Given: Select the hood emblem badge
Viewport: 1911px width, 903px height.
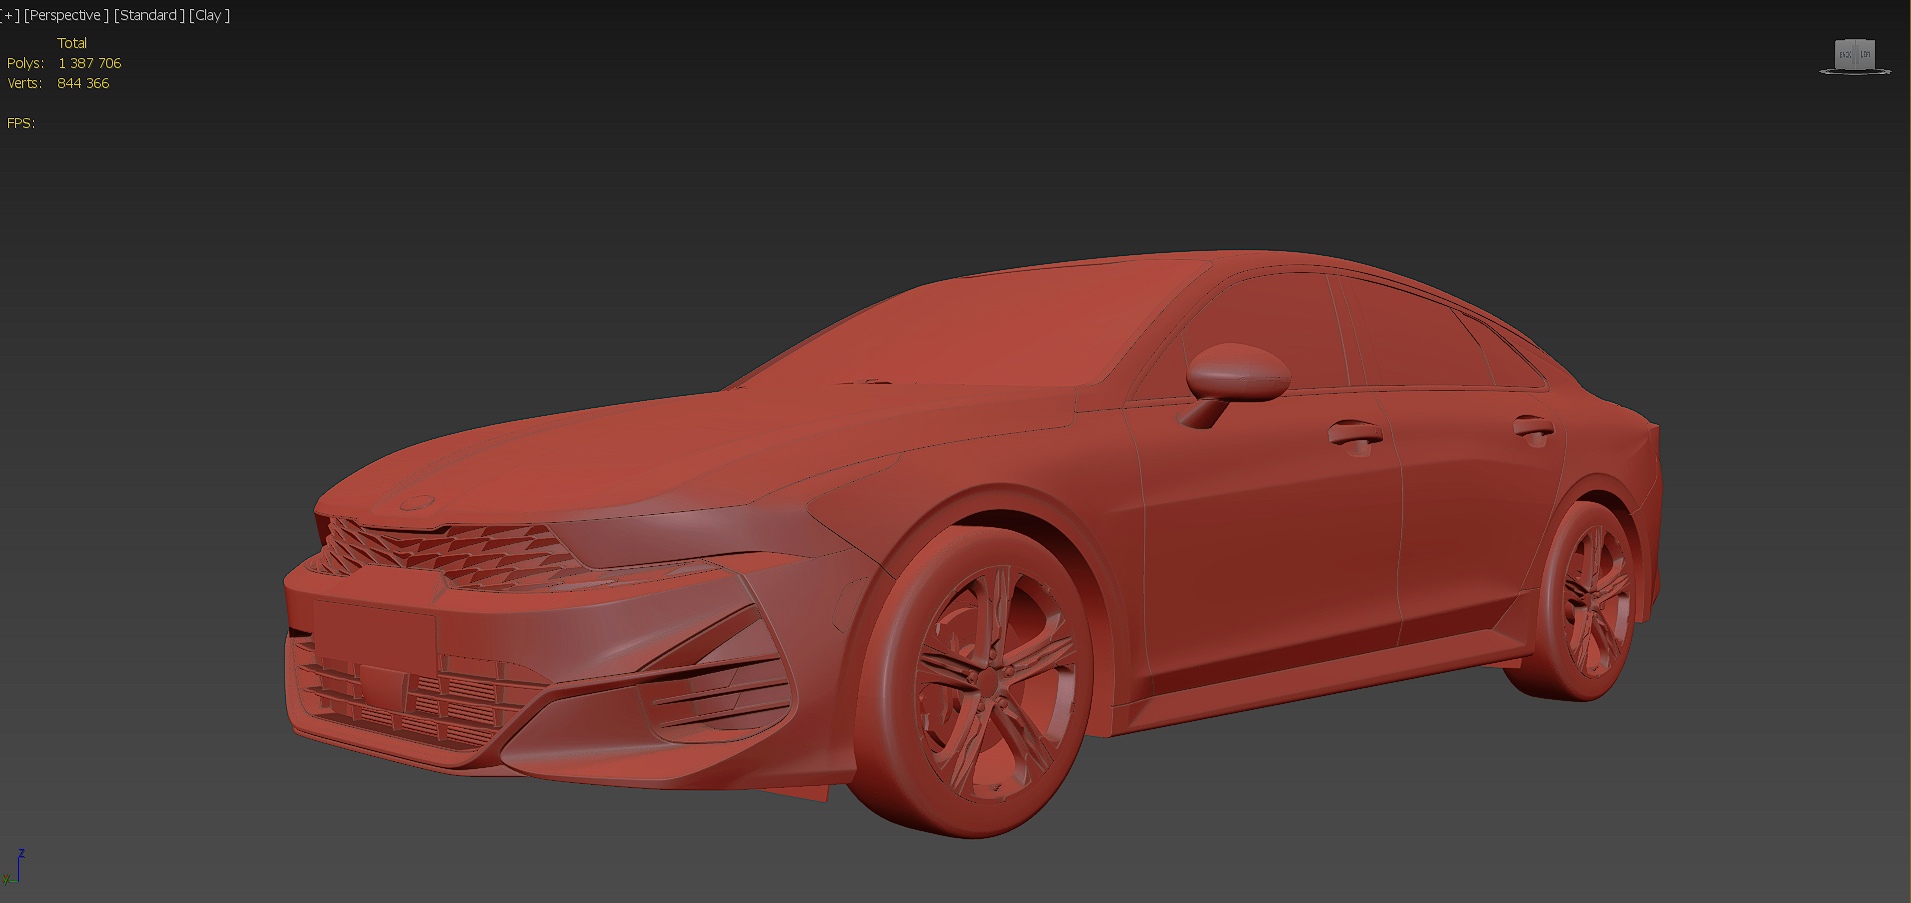Looking at the screenshot, I should (x=418, y=502).
